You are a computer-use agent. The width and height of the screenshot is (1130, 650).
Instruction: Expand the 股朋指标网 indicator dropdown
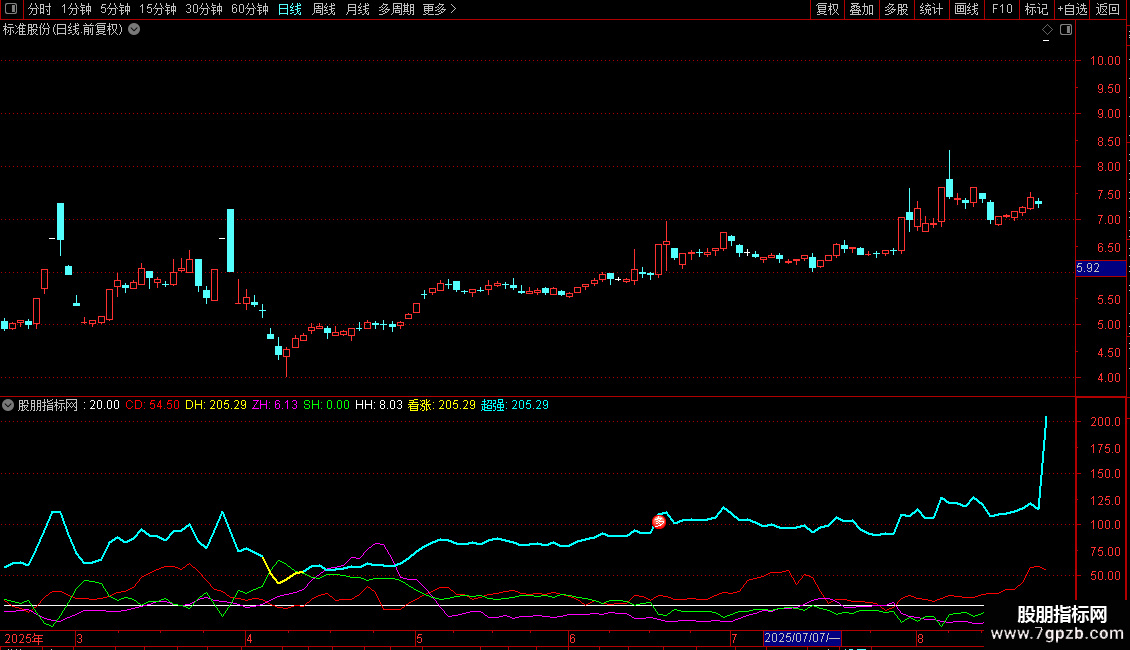[x=9, y=405]
